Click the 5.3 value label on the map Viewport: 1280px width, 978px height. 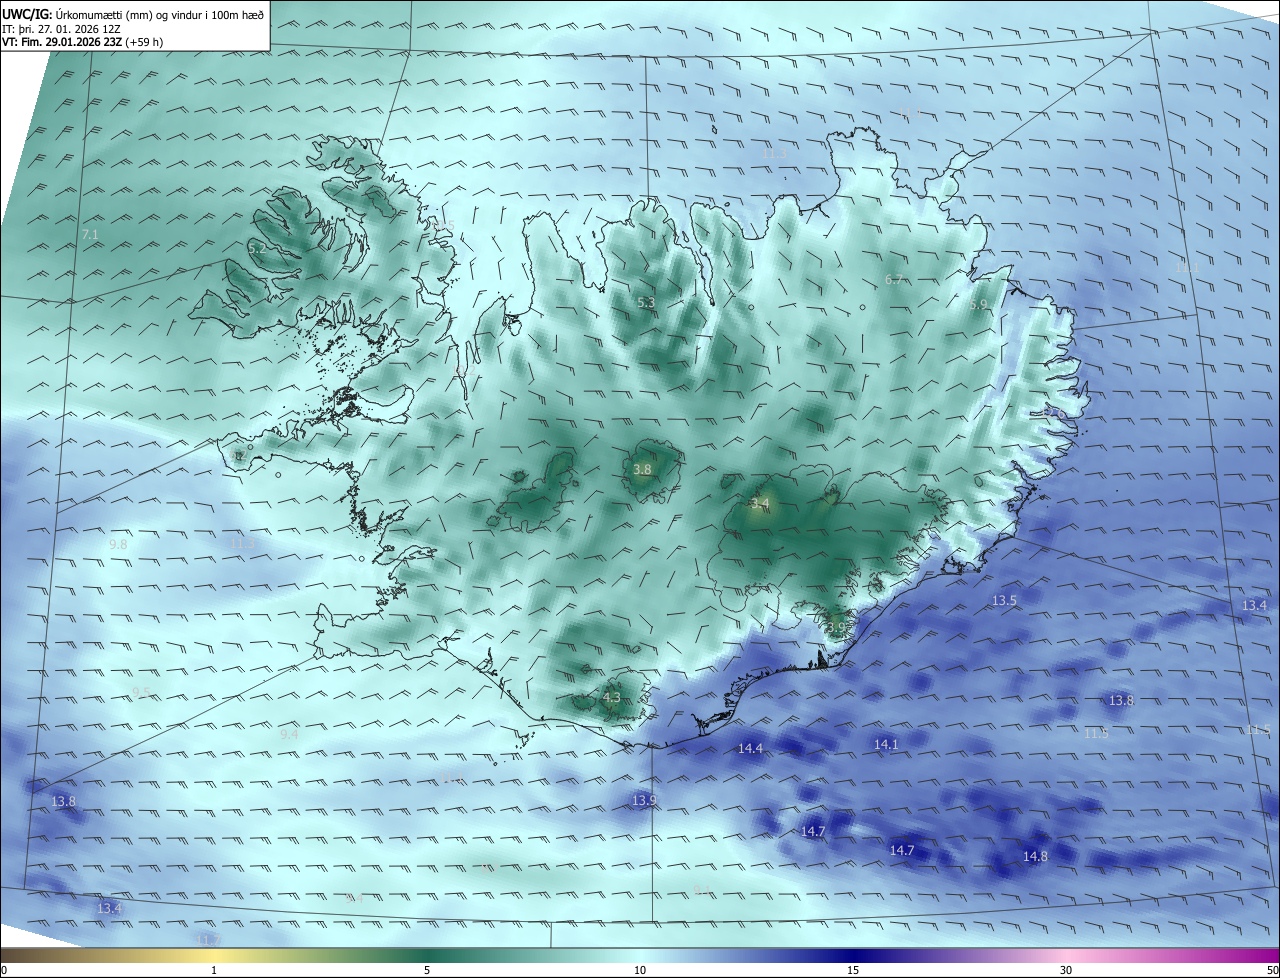(x=646, y=302)
